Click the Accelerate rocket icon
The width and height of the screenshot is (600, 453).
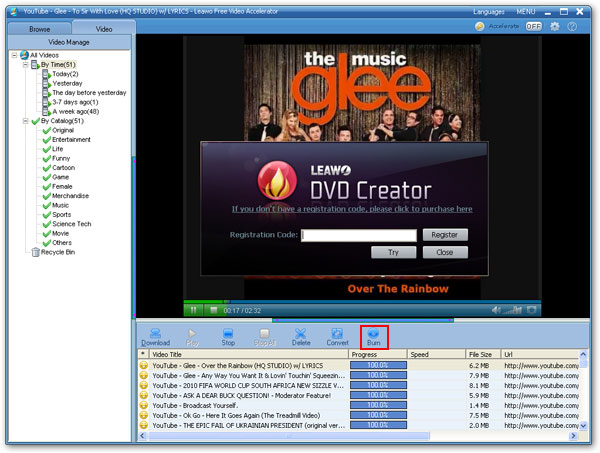pos(479,26)
